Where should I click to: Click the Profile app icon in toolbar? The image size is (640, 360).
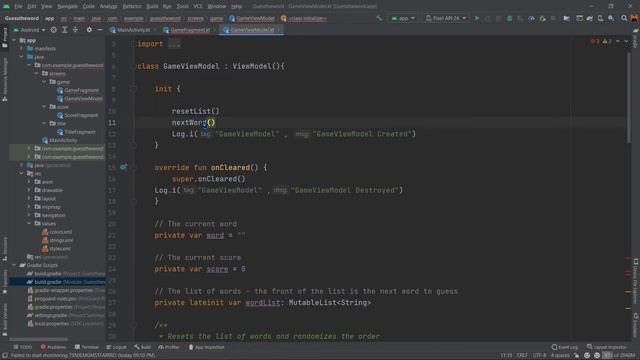tap(531, 18)
